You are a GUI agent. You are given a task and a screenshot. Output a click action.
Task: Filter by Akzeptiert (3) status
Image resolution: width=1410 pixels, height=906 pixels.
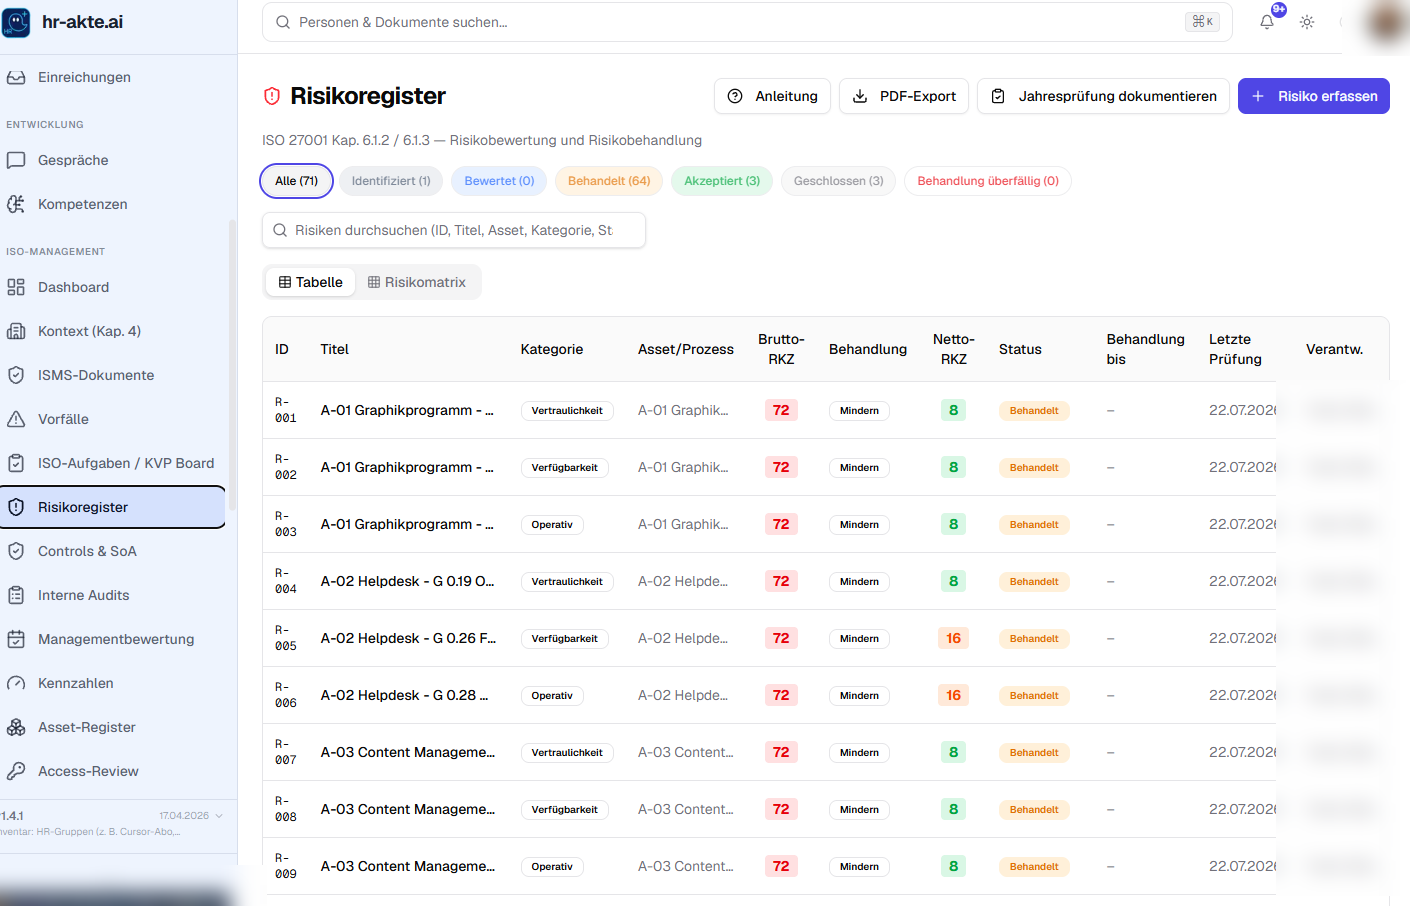(x=722, y=181)
